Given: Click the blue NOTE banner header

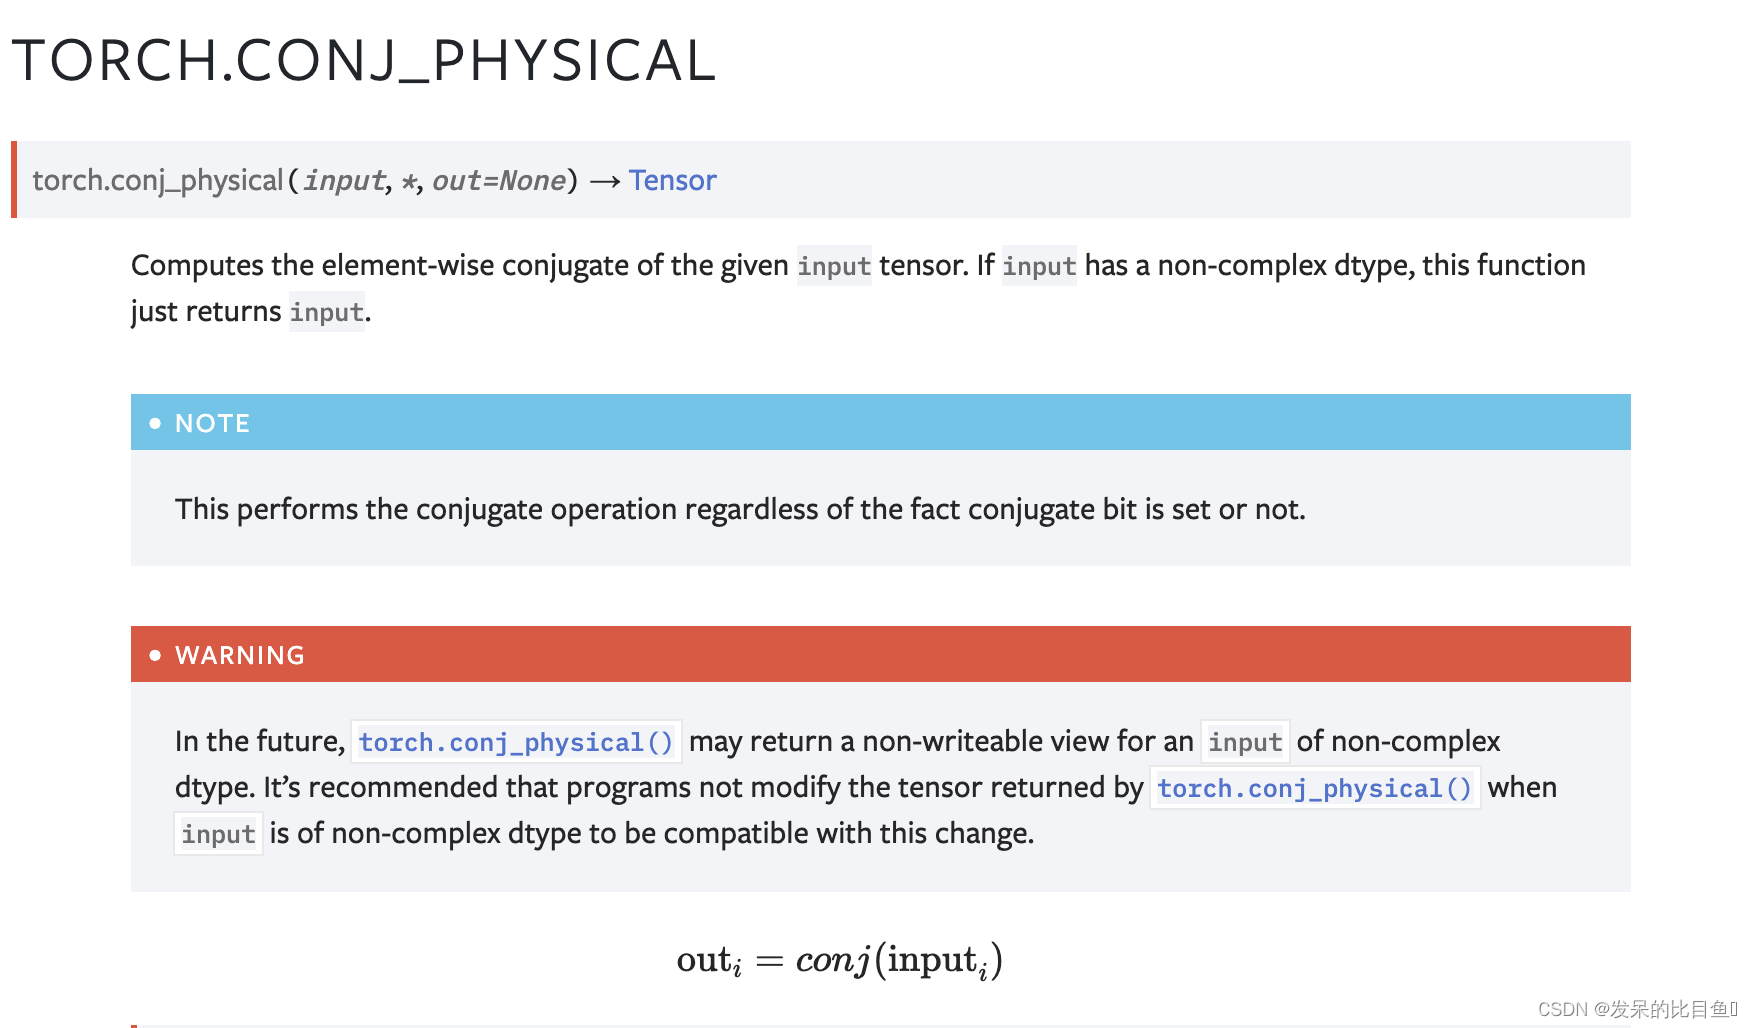Looking at the screenshot, I should tap(881, 422).
